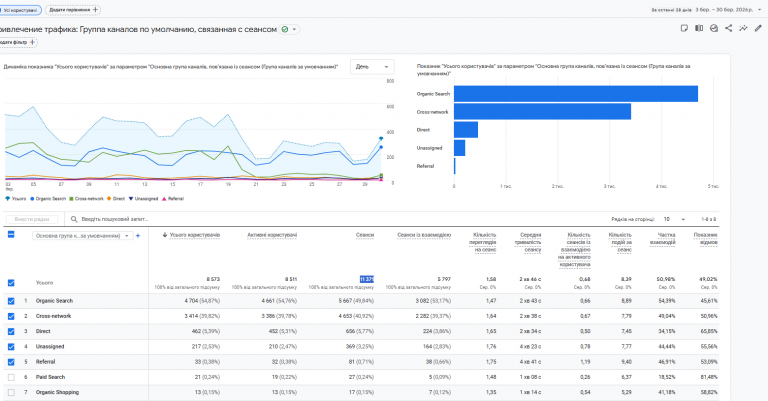The width and height of the screenshot is (768, 401).
Task: Edit report with the pencil icon
Action: [758, 28]
